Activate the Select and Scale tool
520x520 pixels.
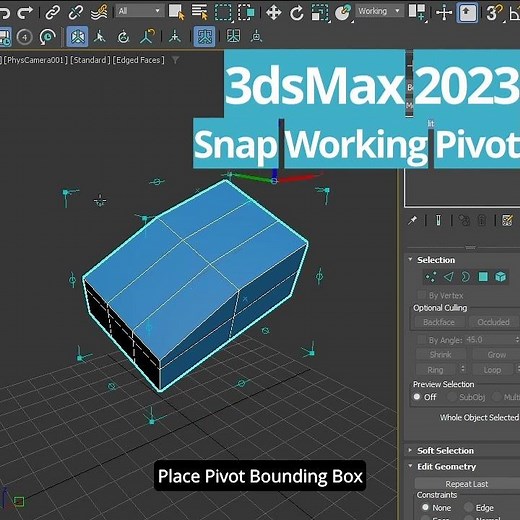pyautogui.click(x=320, y=13)
